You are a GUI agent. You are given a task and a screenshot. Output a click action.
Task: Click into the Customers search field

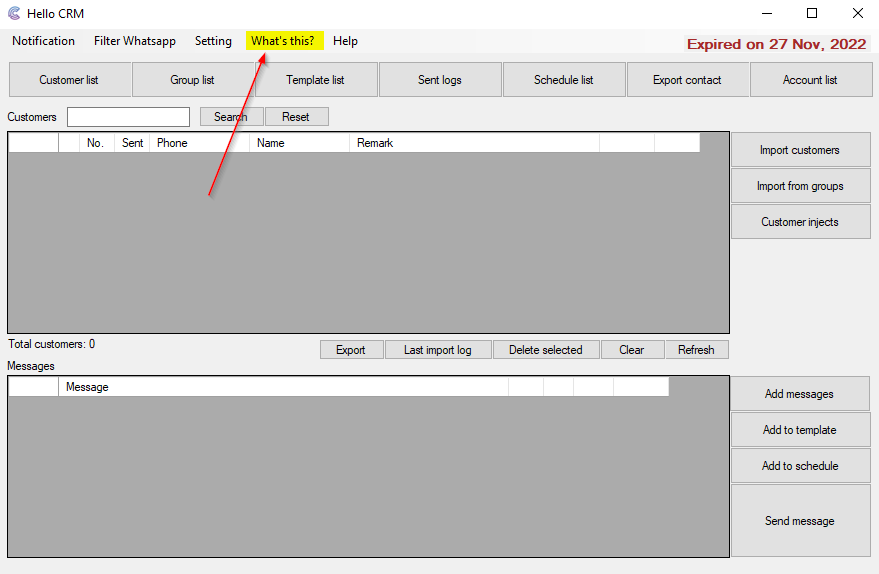click(128, 117)
